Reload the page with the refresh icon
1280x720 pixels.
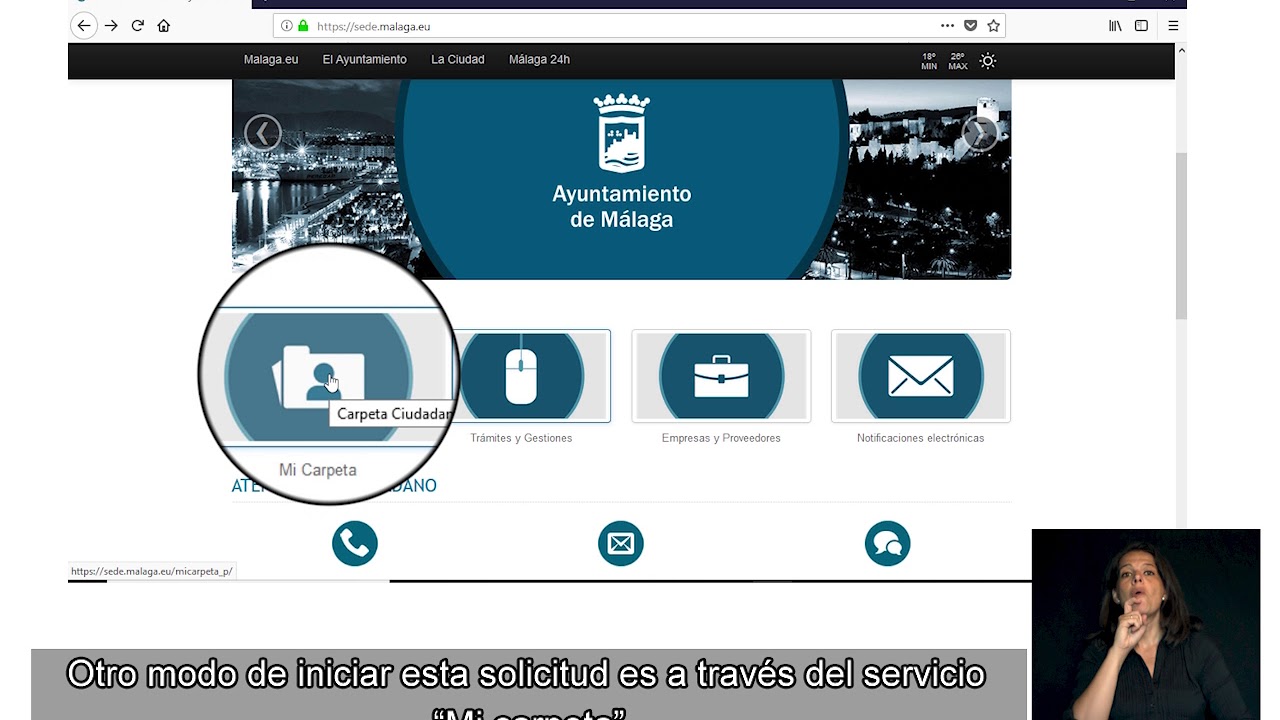point(137,26)
